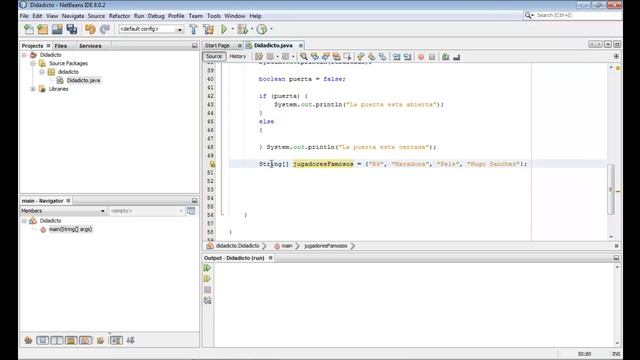
Task: Run the project with green play icon
Action: click(224, 29)
